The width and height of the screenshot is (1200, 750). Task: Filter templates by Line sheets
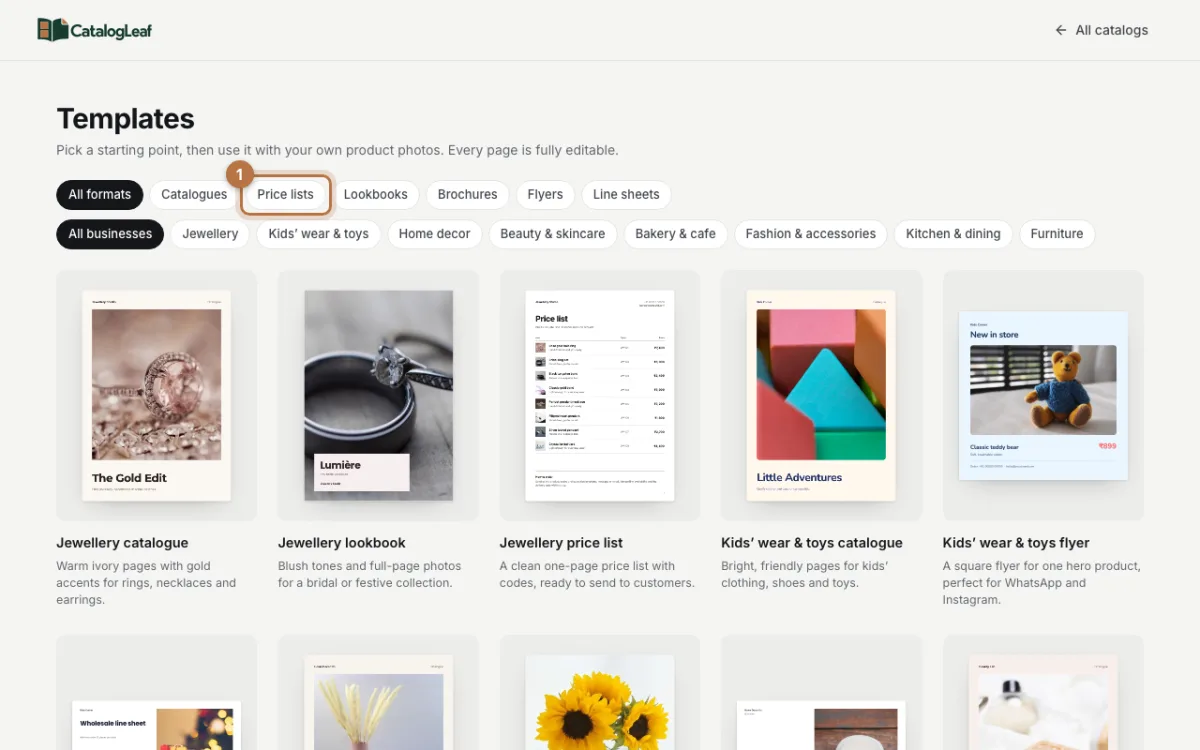[x=626, y=194]
